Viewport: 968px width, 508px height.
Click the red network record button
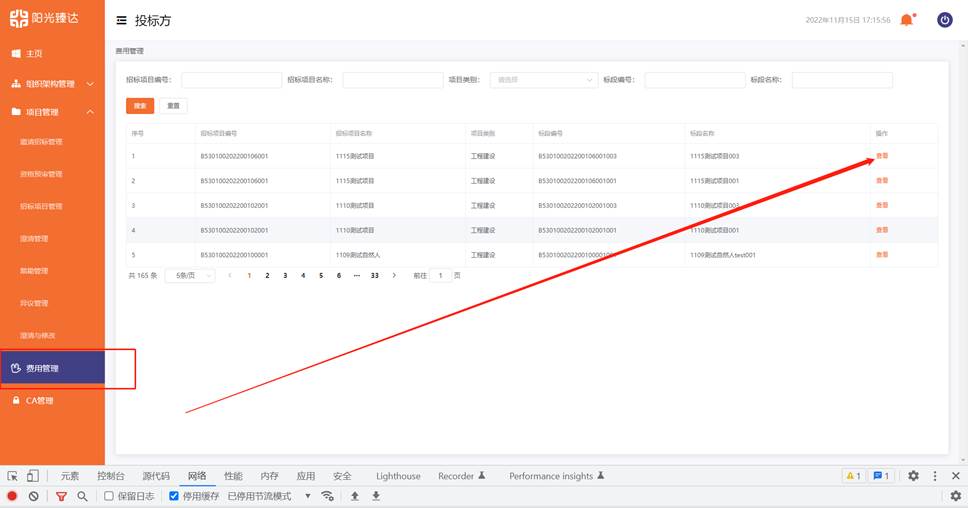12,496
